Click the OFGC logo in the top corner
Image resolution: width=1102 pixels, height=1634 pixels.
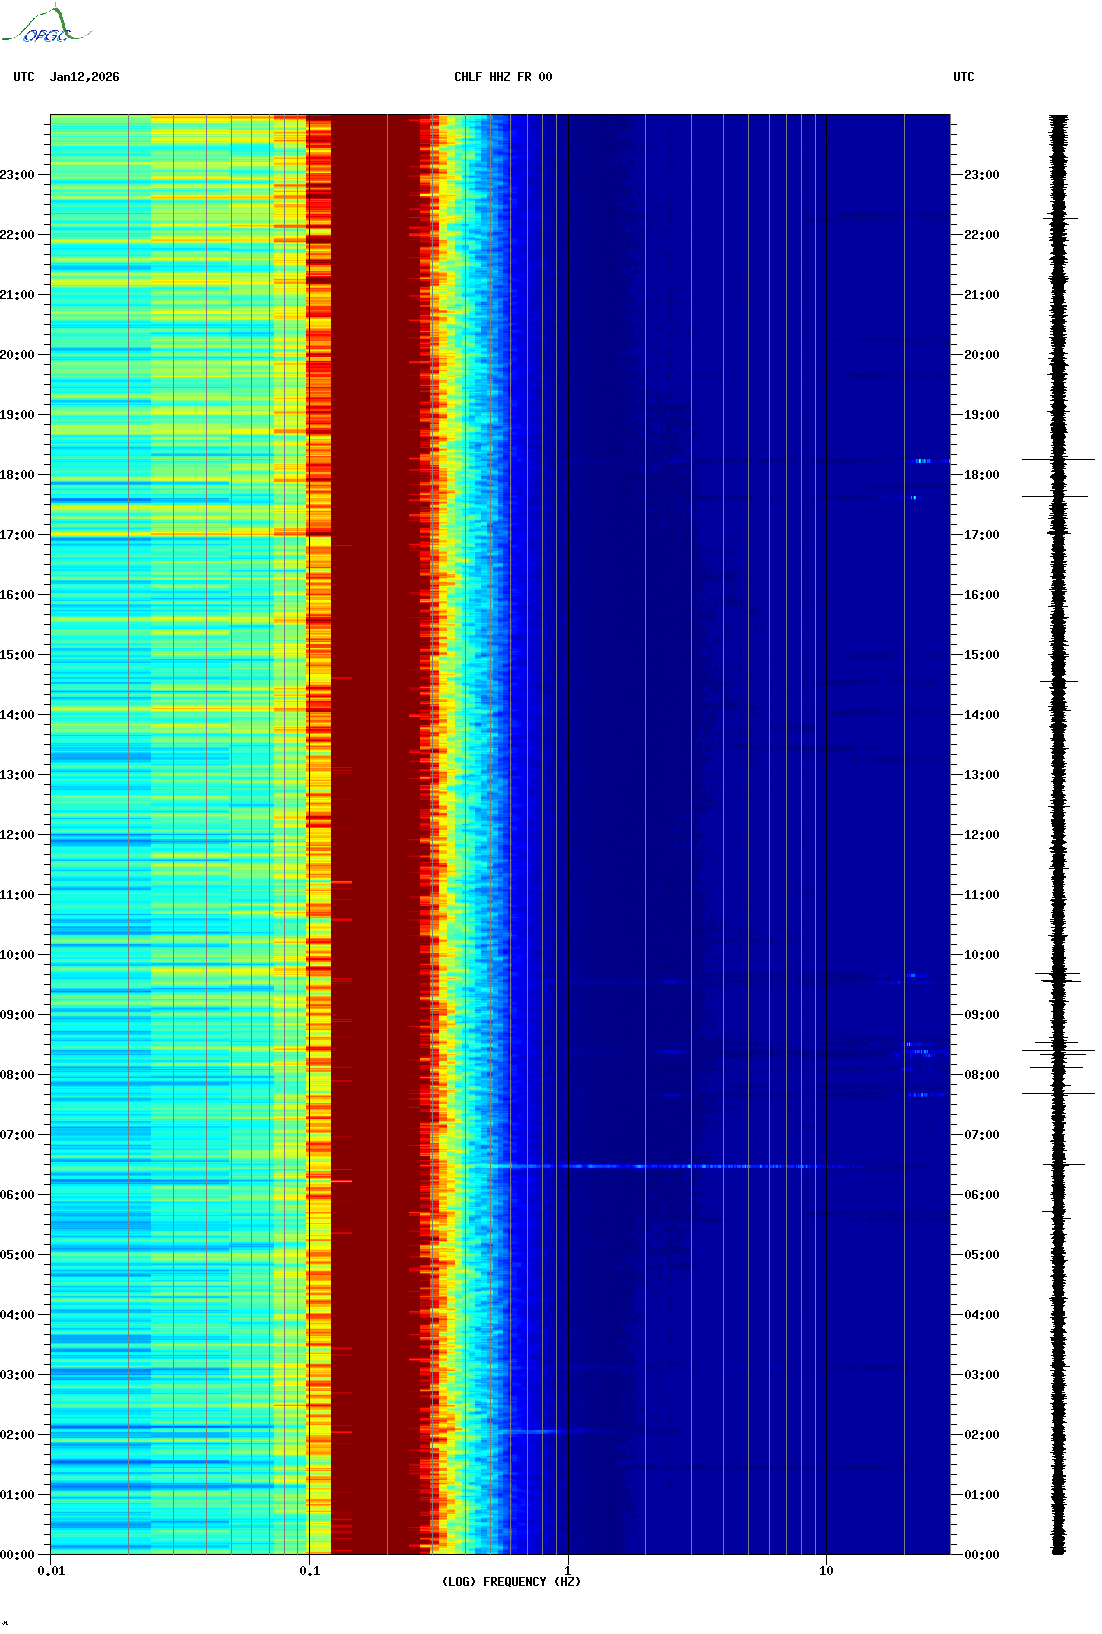pos(45,26)
